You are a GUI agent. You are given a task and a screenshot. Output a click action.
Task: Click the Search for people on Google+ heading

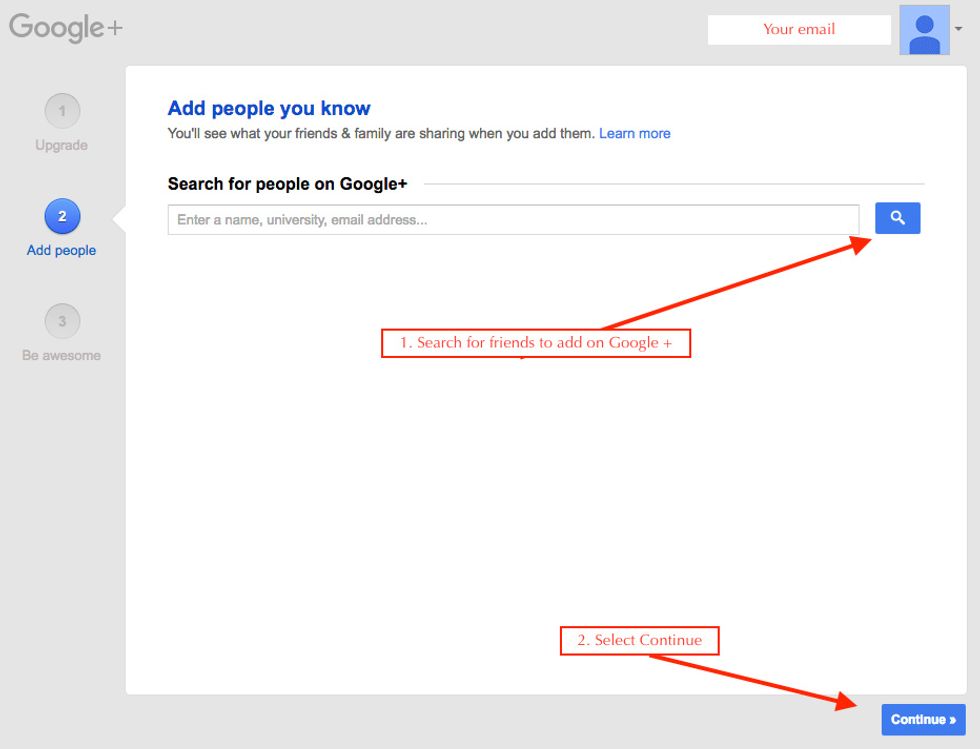coord(288,184)
